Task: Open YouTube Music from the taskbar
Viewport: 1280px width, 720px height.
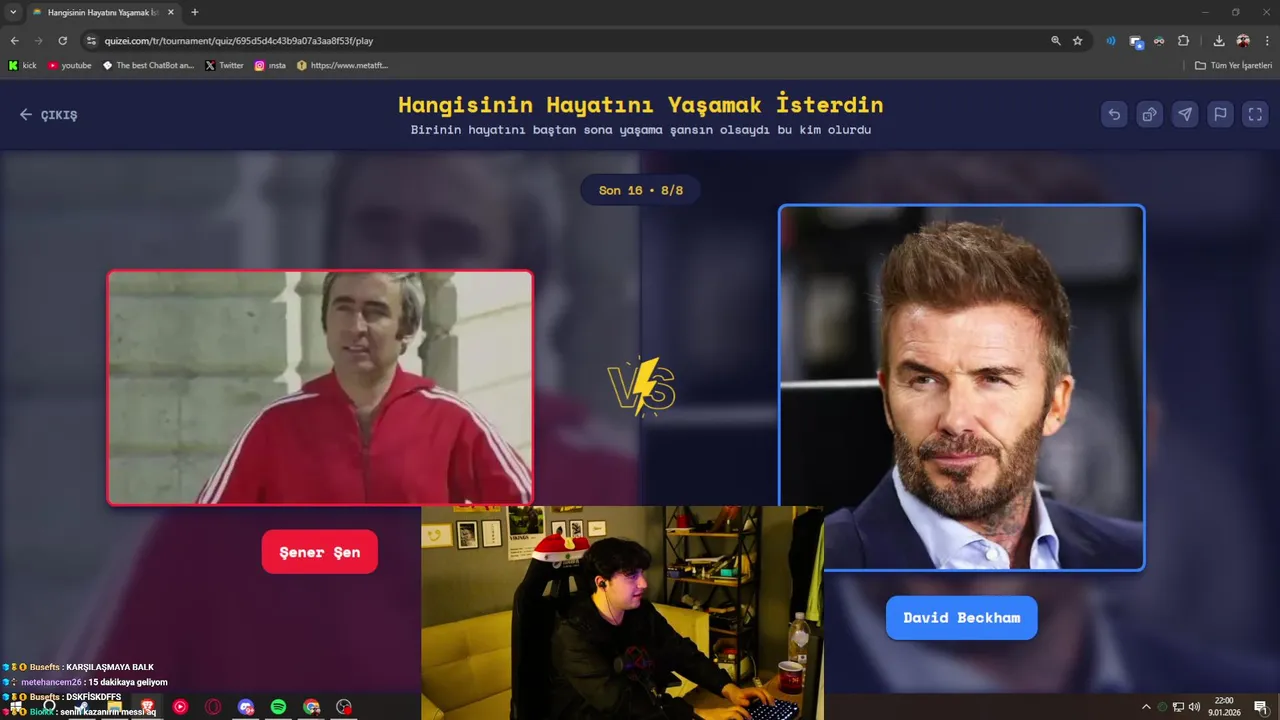Action: click(x=180, y=707)
